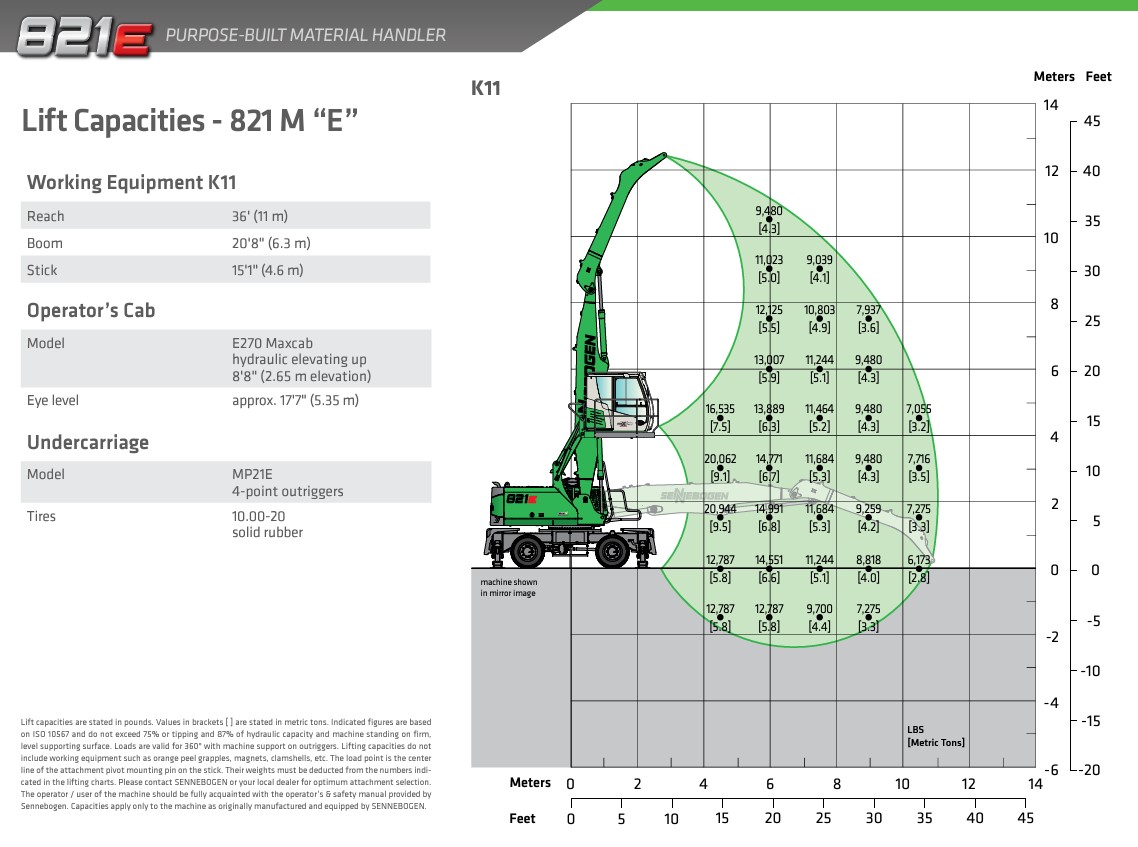This screenshot has height=847, width=1138.
Task: Click the "4-point outriggers" text
Action: pos(287,491)
